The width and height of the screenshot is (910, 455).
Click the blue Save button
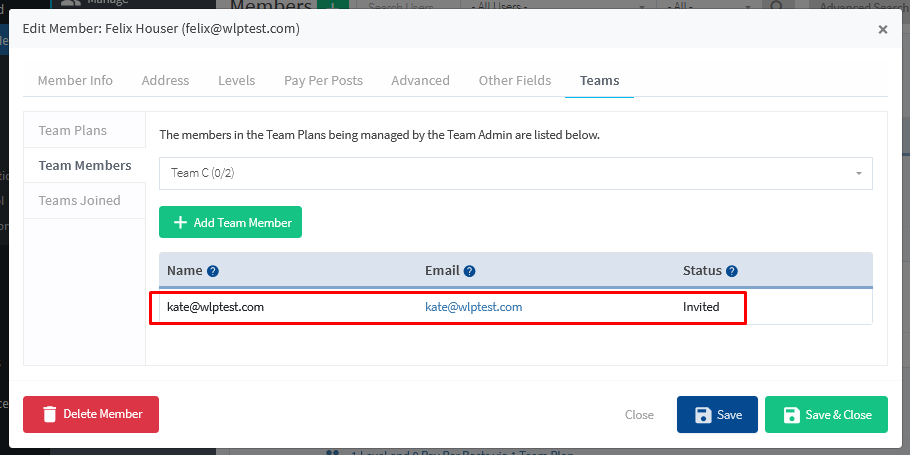coord(717,414)
